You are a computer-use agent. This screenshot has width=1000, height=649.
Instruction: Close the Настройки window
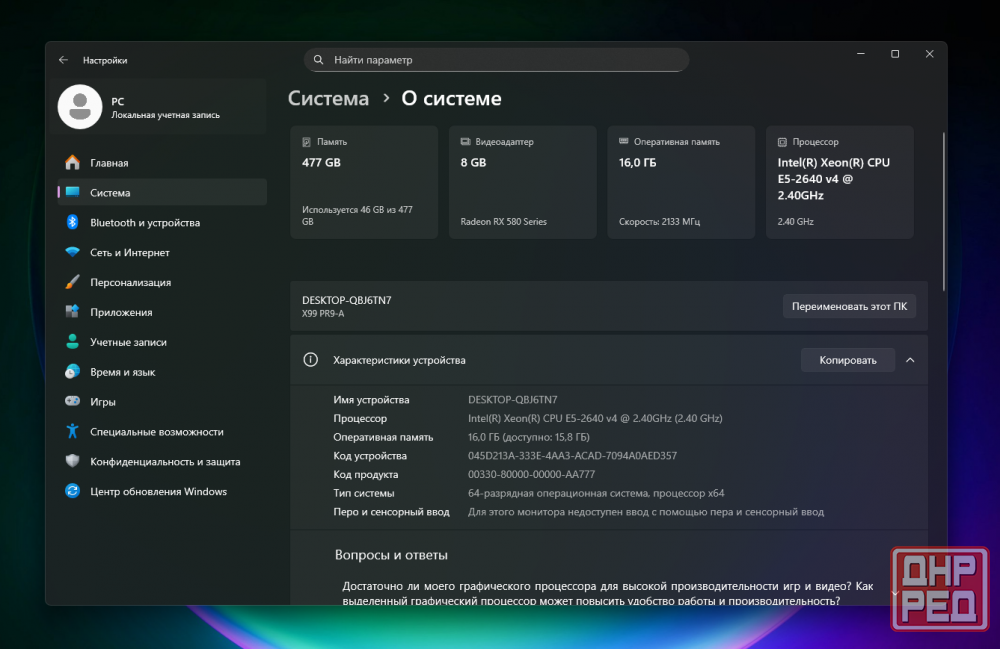pyautogui.click(x=929, y=54)
